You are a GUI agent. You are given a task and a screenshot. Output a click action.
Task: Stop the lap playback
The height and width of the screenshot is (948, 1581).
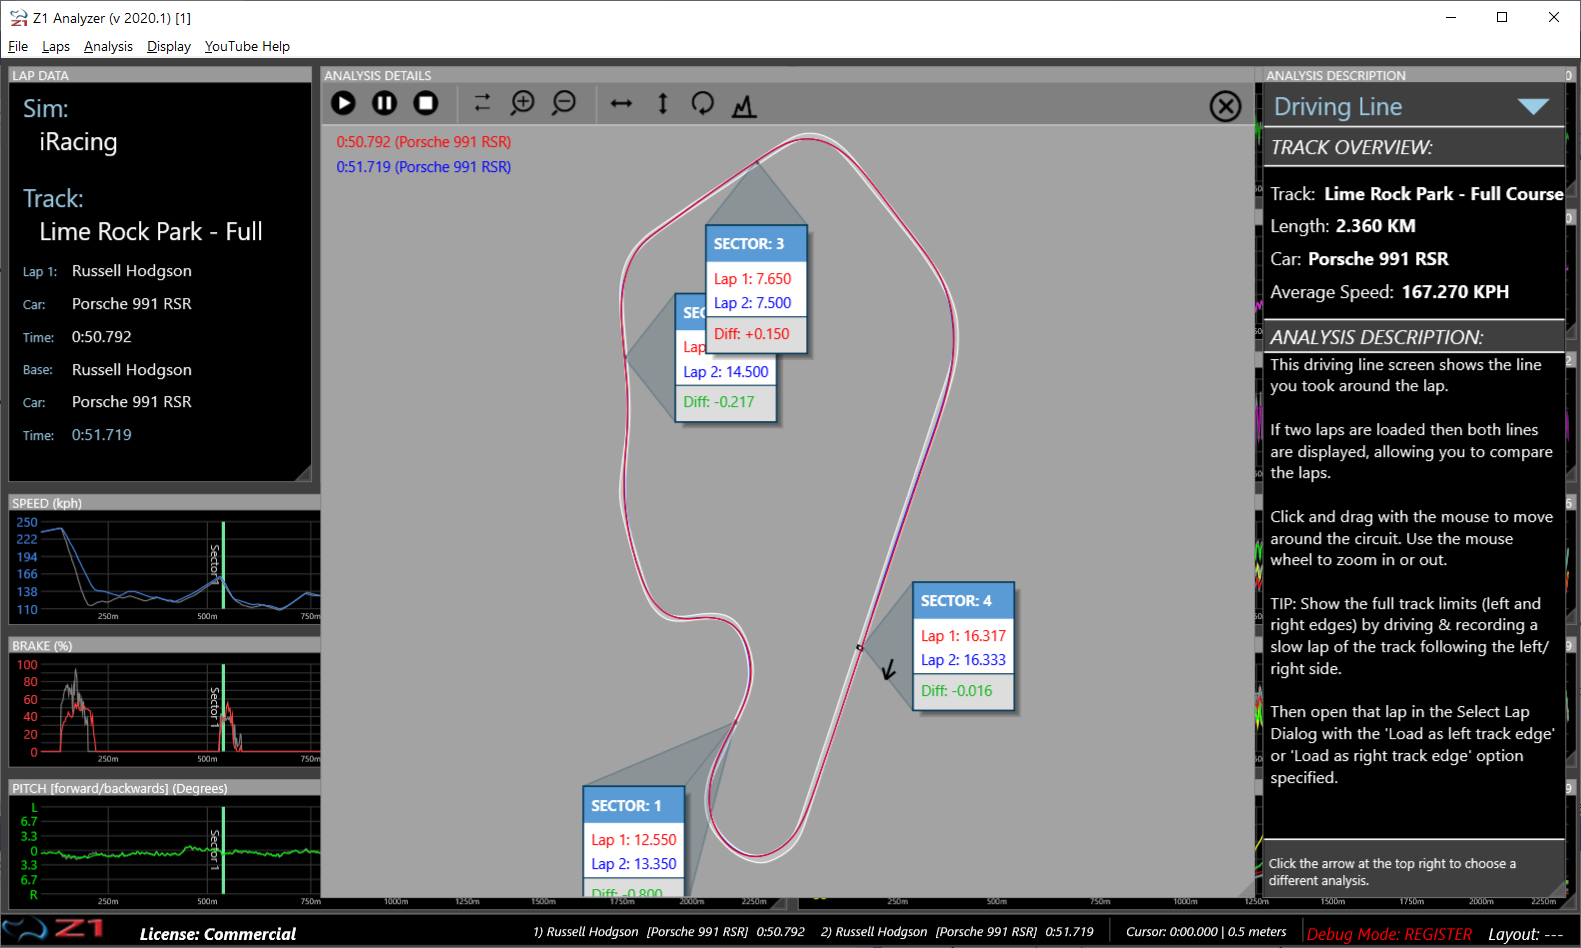pos(426,103)
